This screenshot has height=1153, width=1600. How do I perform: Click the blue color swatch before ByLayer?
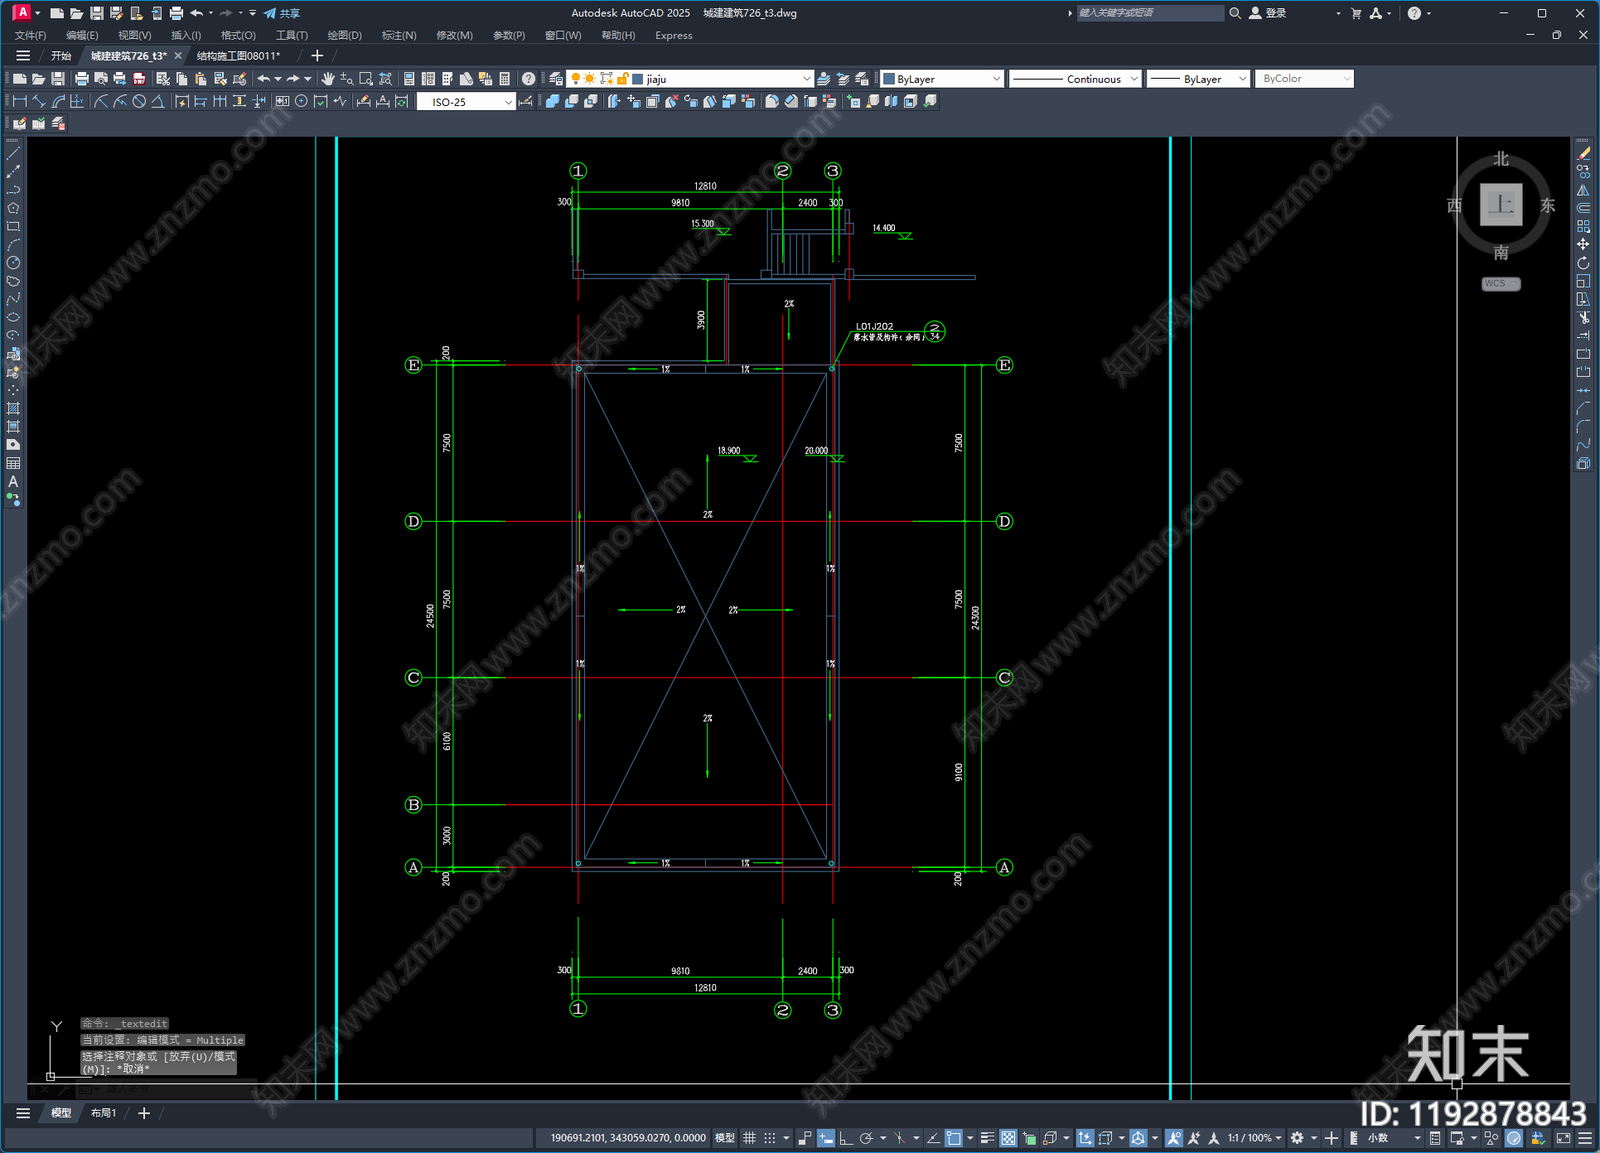click(x=888, y=79)
